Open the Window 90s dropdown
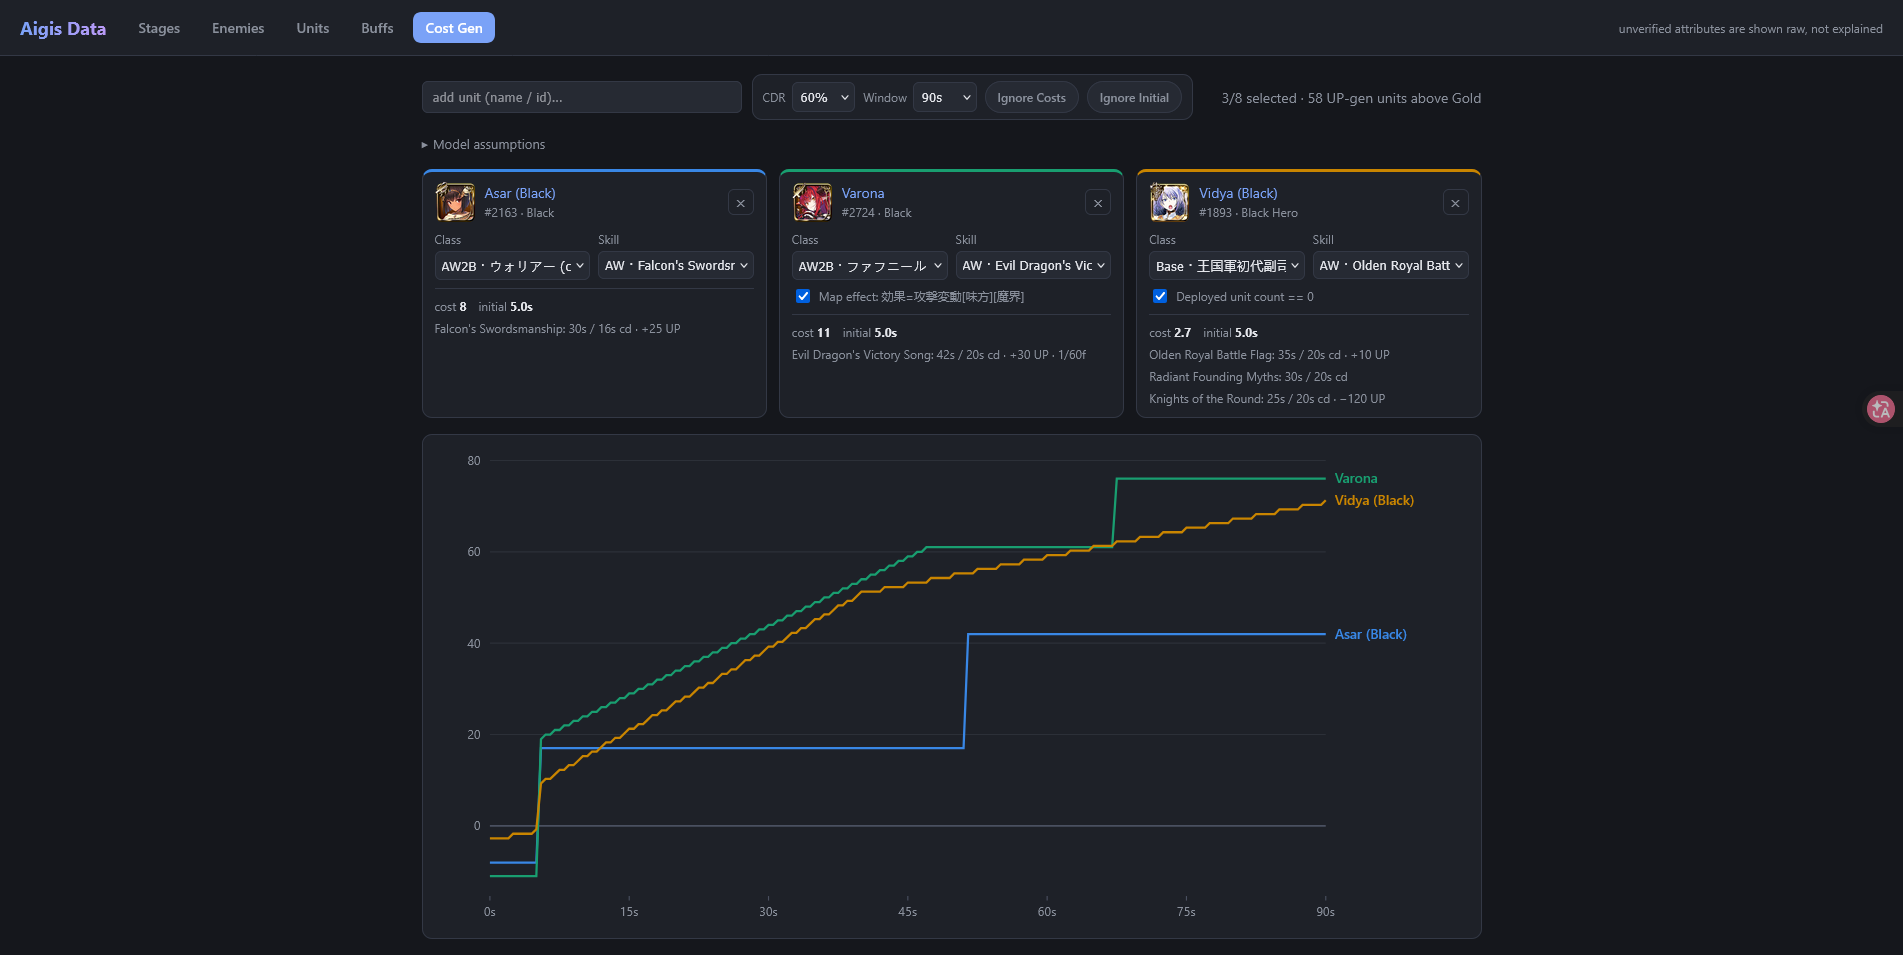This screenshot has width=1903, height=955. pos(945,97)
